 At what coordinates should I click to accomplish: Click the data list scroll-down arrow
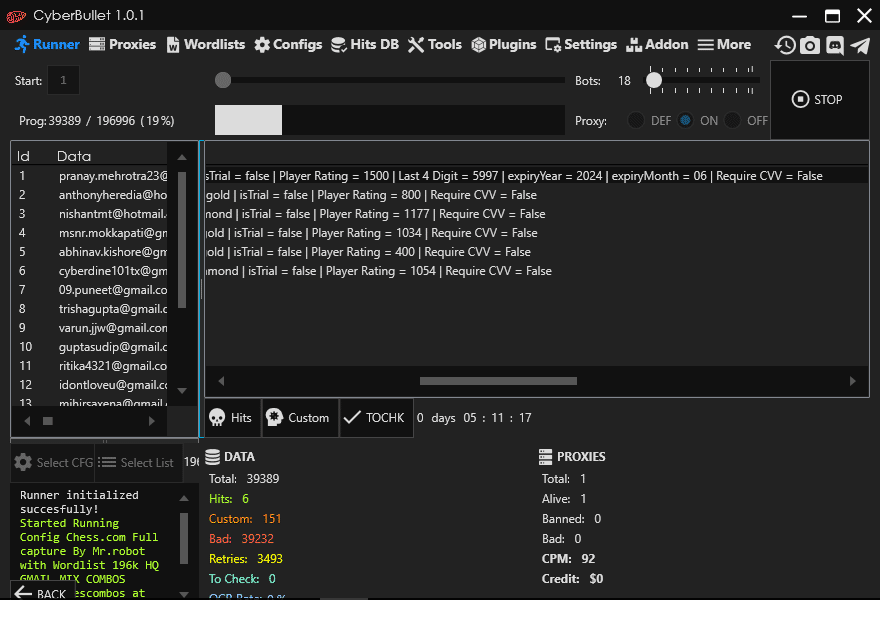(x=182, y=390)
